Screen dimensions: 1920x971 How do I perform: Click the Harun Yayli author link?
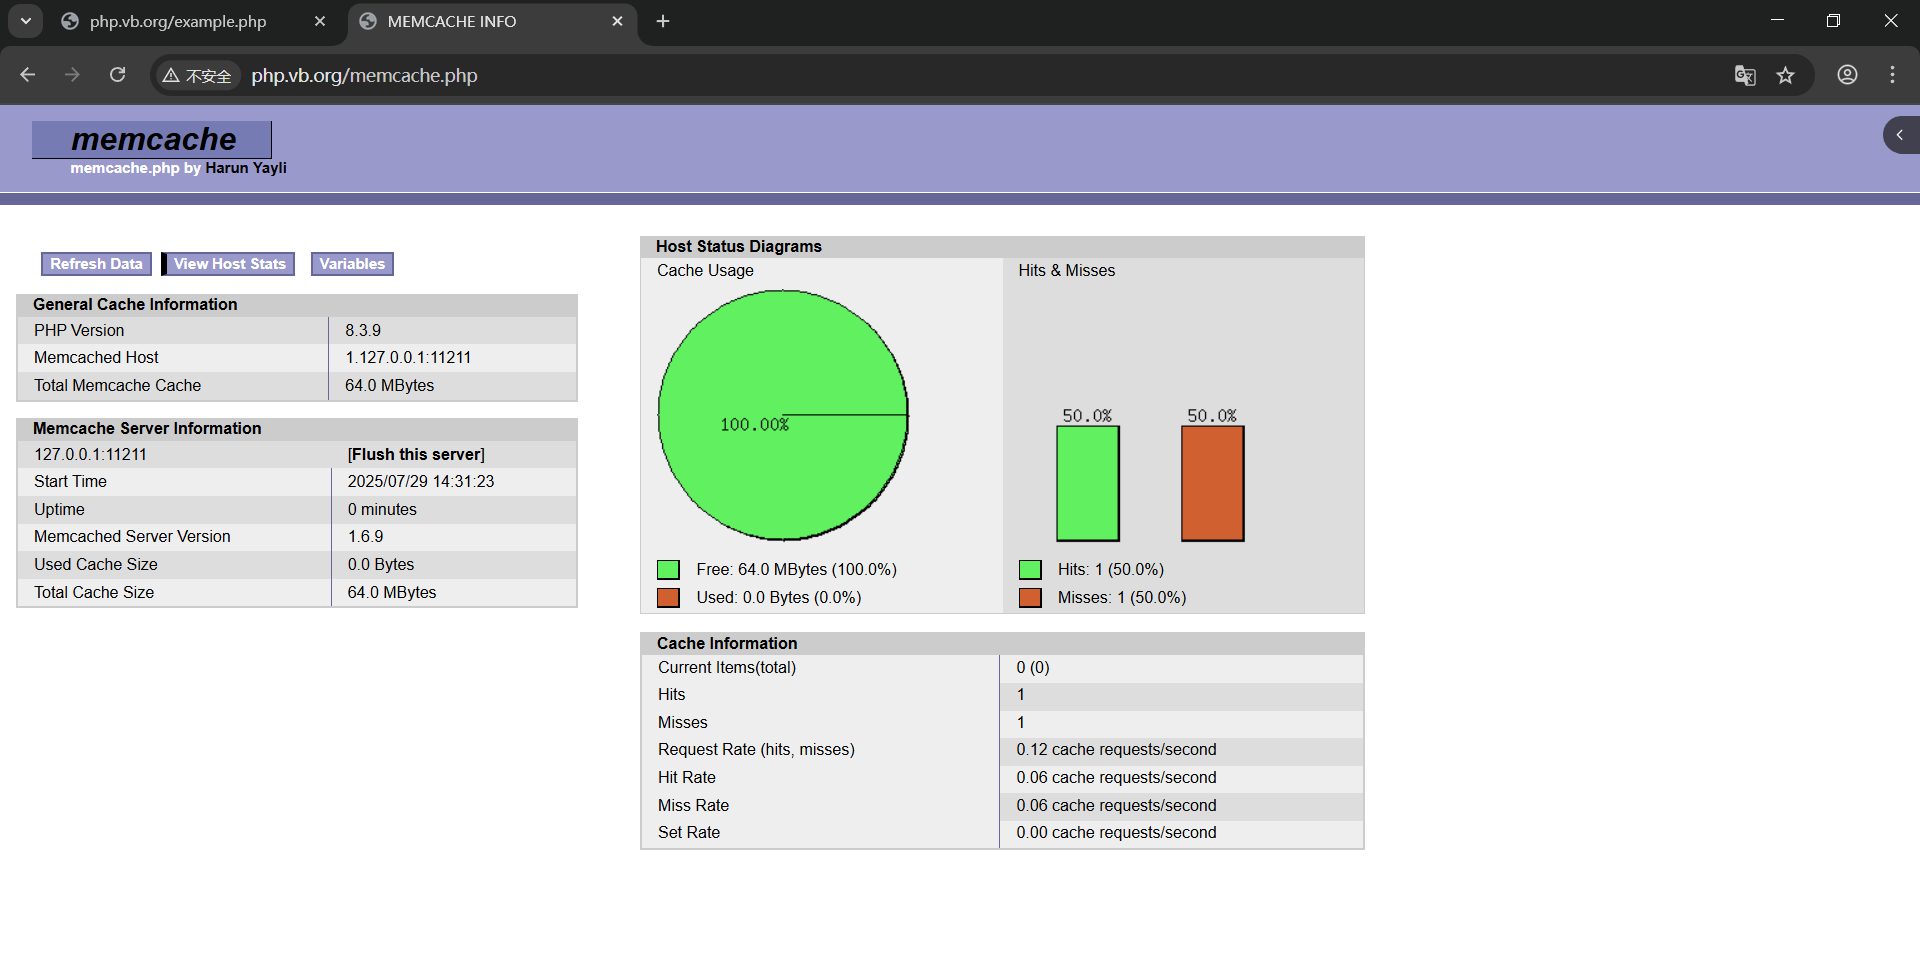pyautogui.click(x=246, y=168)
